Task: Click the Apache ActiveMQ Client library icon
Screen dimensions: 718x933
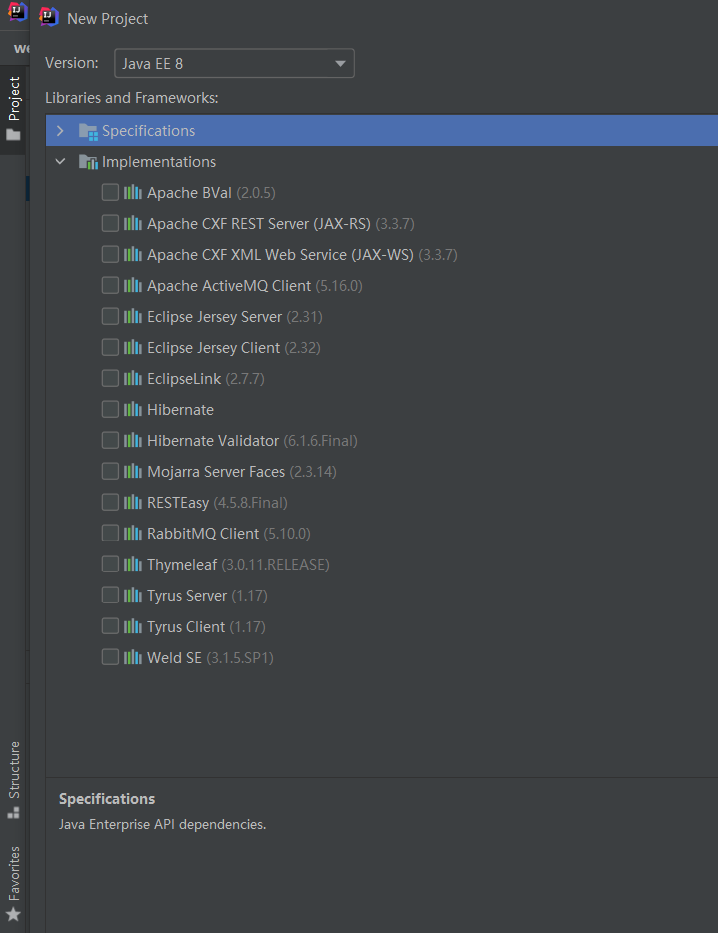Action: (x=133, y=285)
